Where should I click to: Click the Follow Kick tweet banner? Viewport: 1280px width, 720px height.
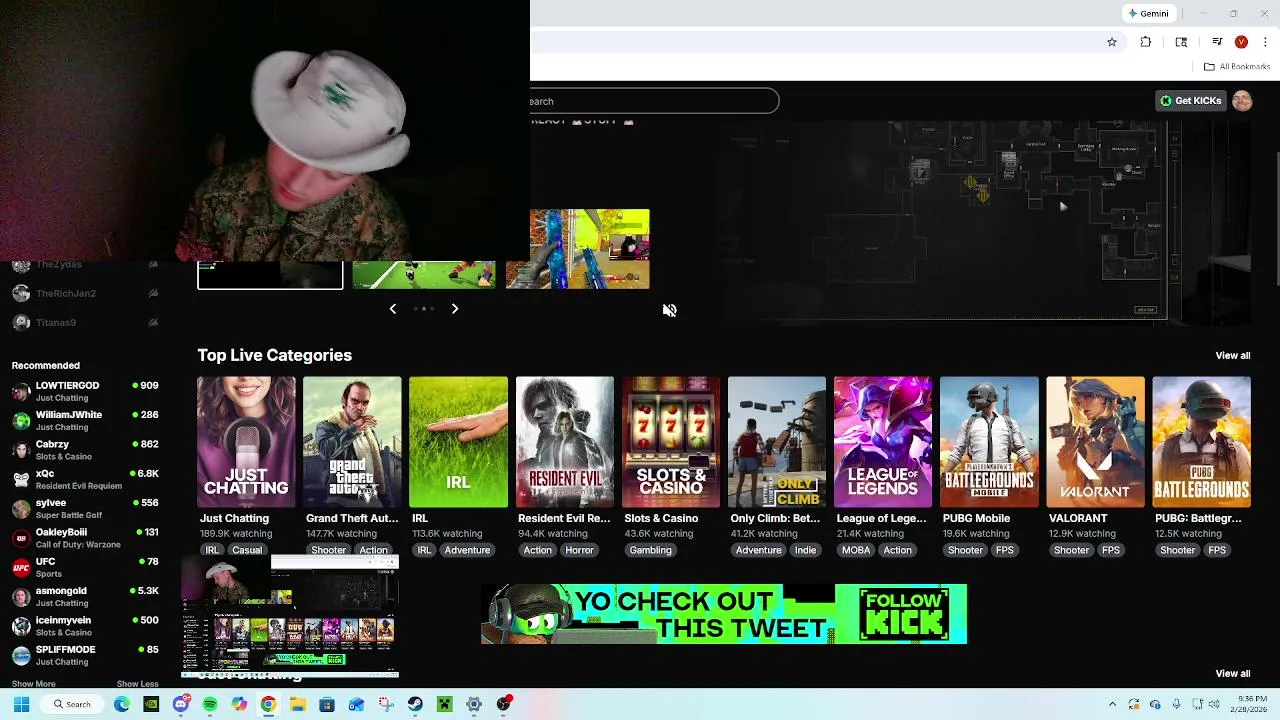click(724, 614)
